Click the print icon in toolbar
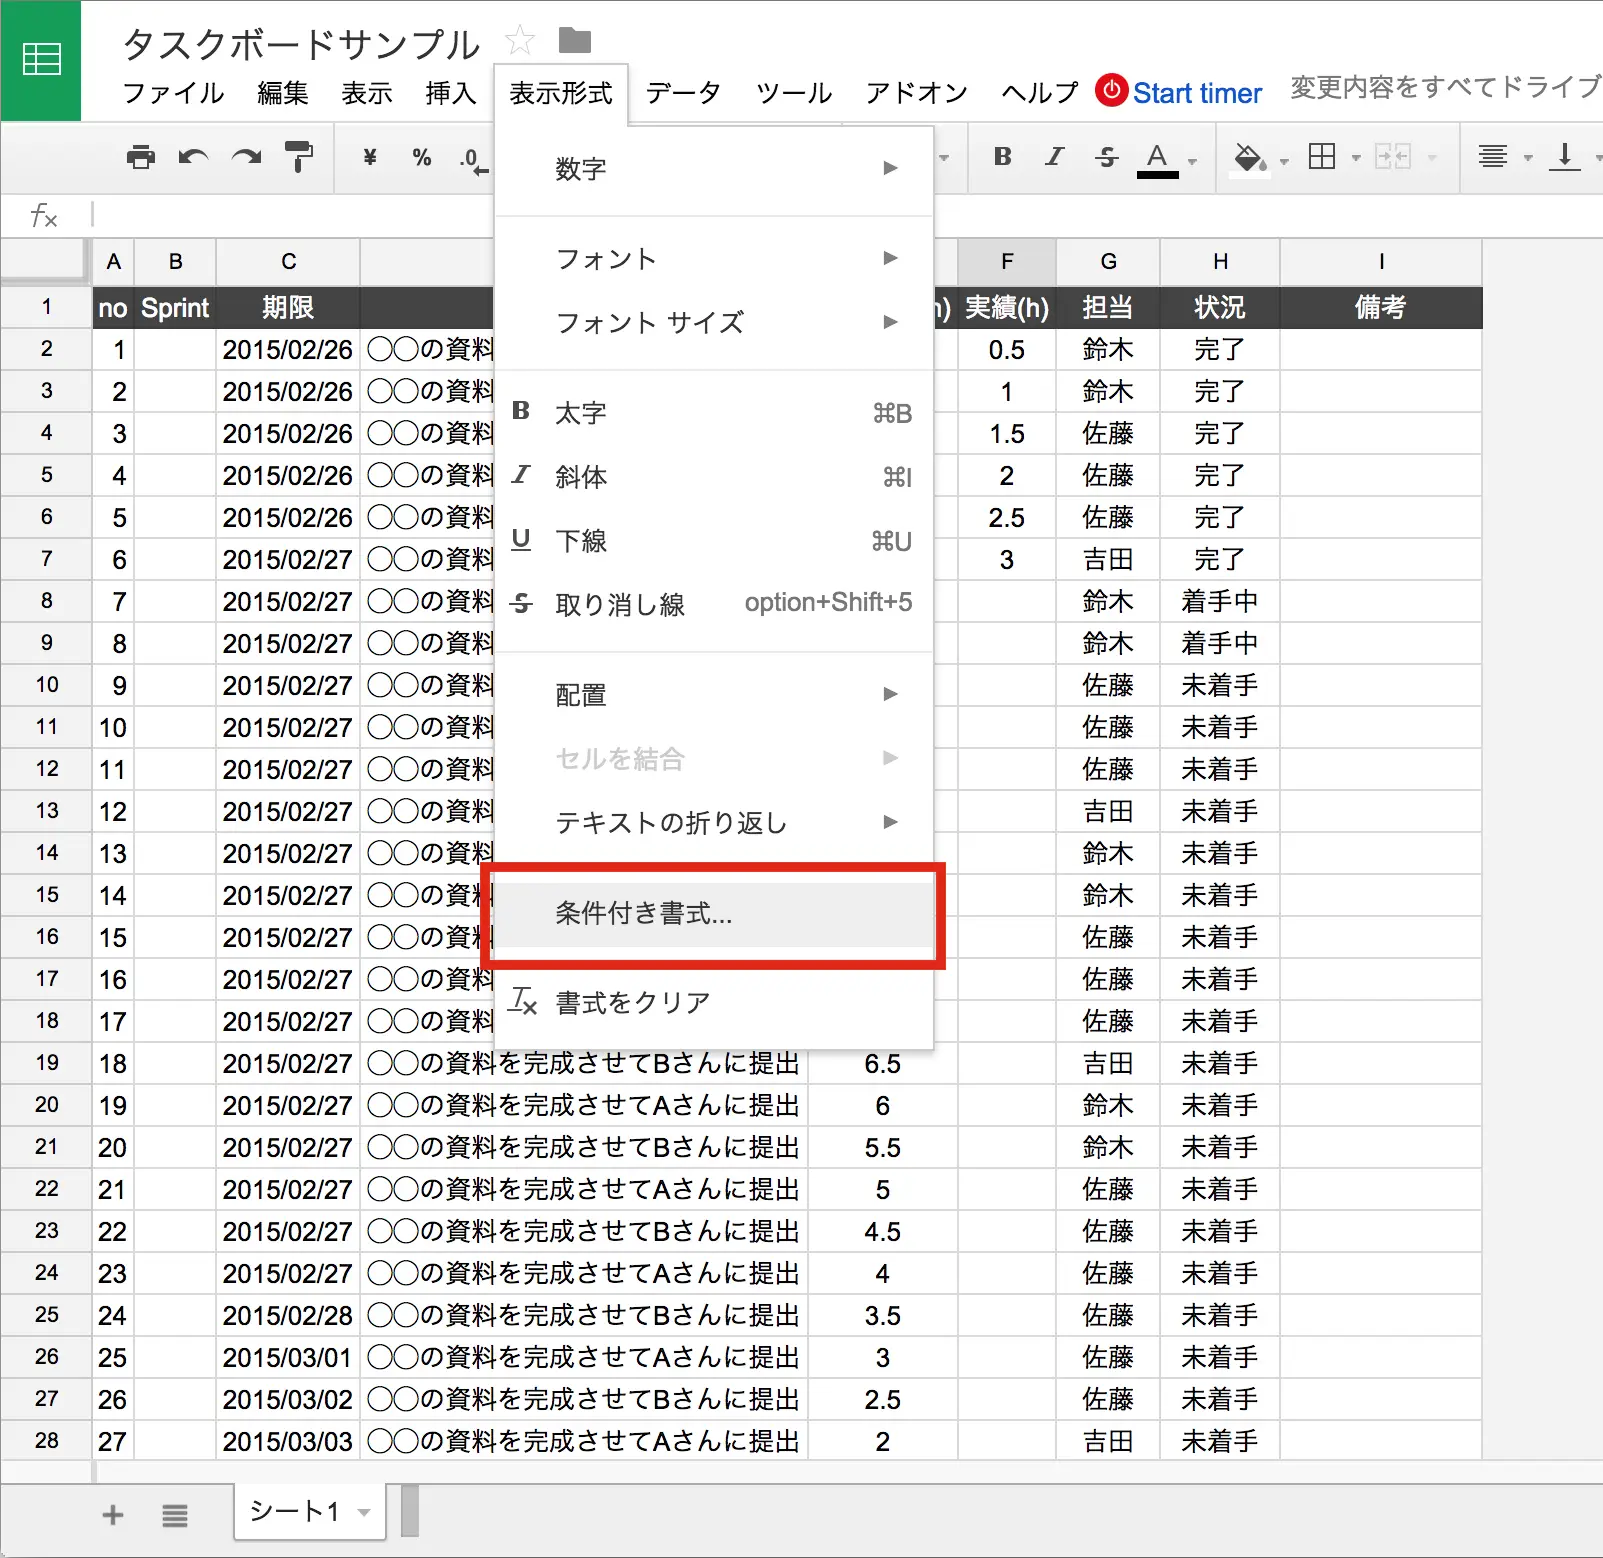The width and height of the screenshot is (1603, 1558). 141,157
